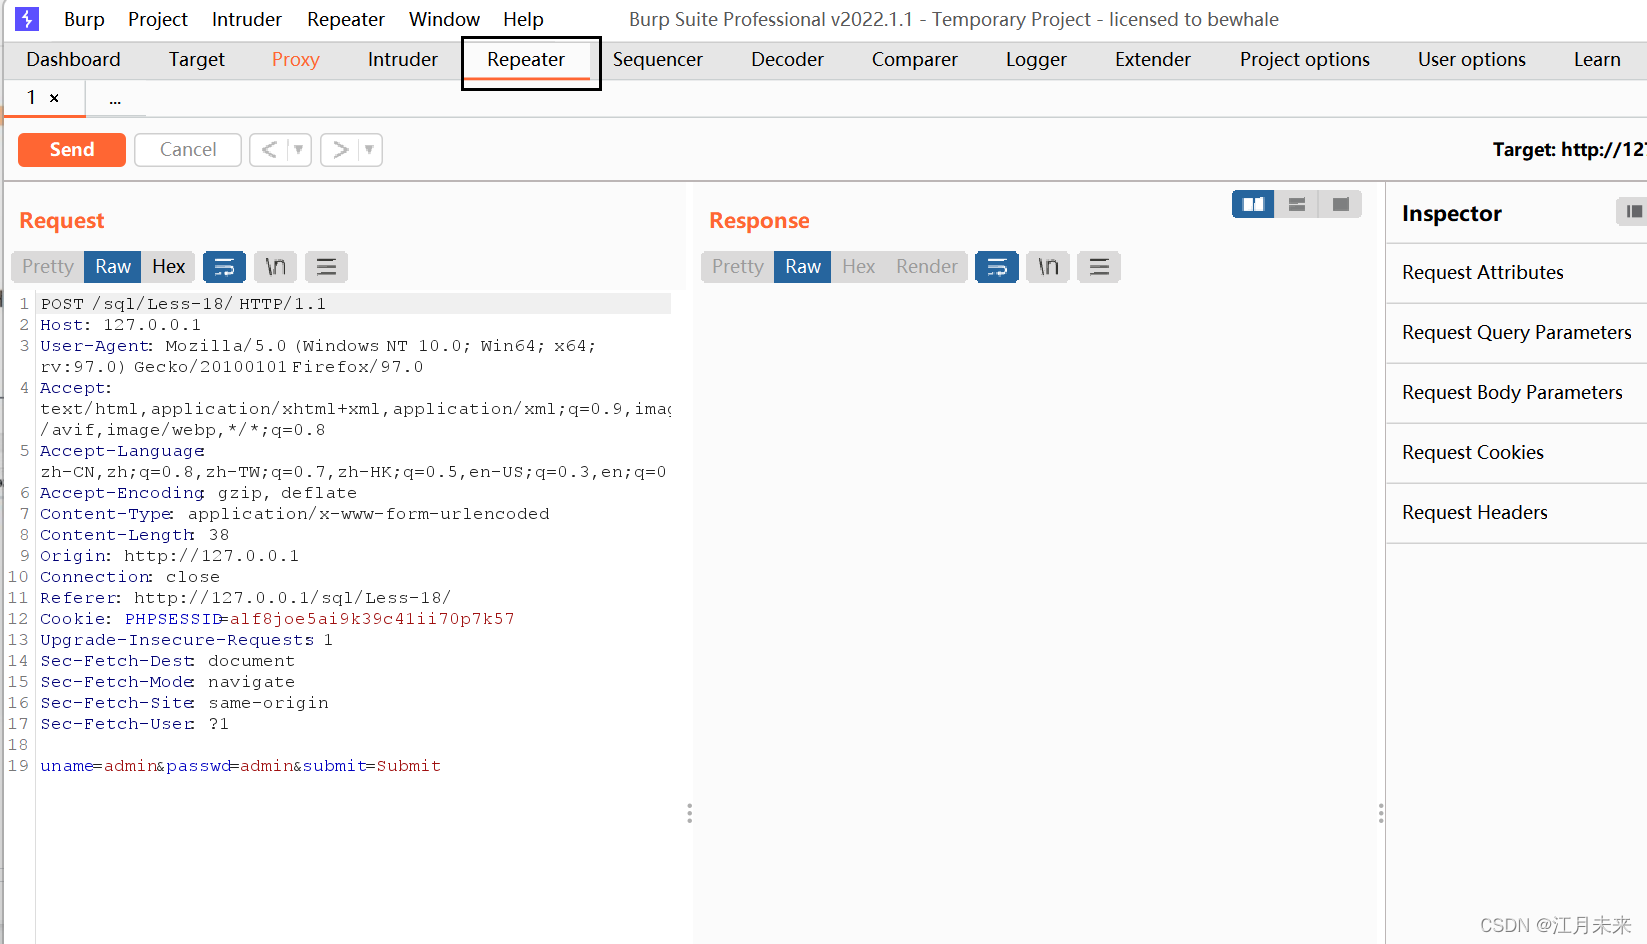1647x944 pixels.
Task: Select the Hex view in Request
Action: (169, 267)
